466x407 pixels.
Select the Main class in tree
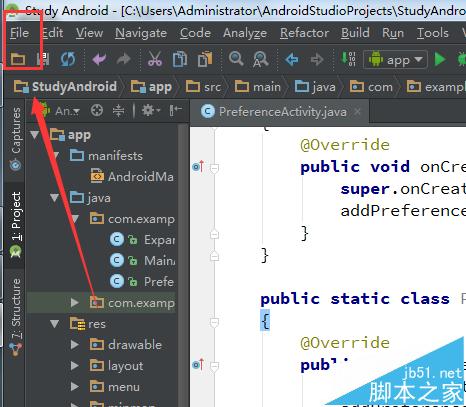pos(143,261)
